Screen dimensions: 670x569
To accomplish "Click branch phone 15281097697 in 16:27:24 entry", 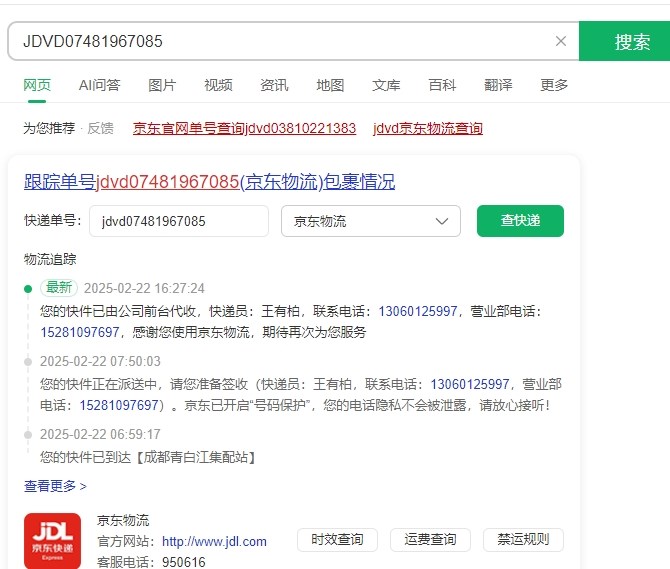I will point(80,332).
